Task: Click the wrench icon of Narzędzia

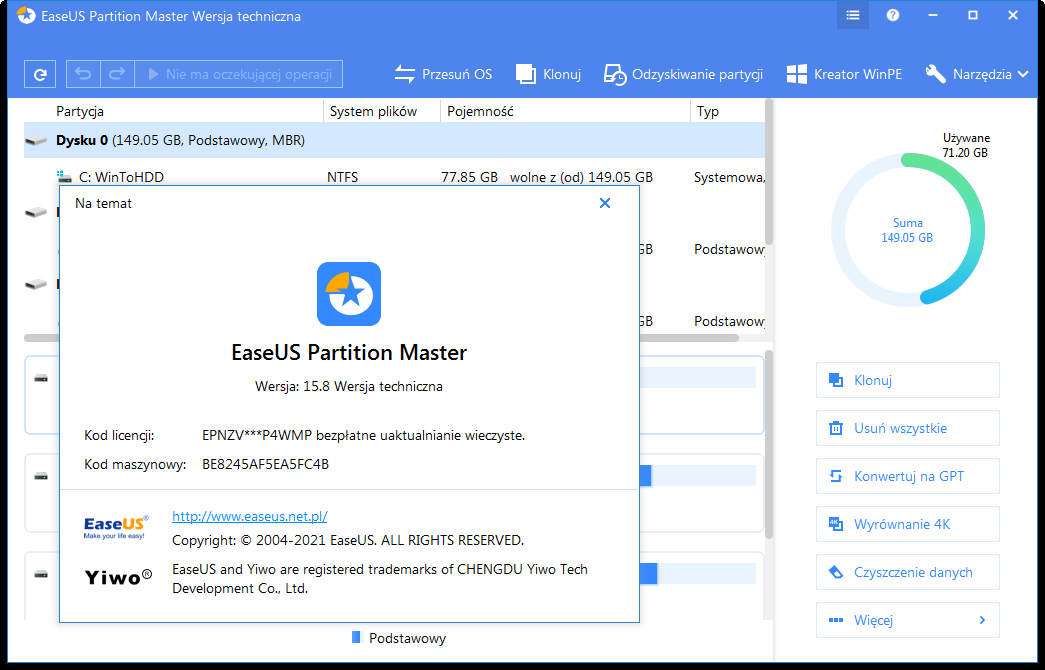Action: pos(936,74)
